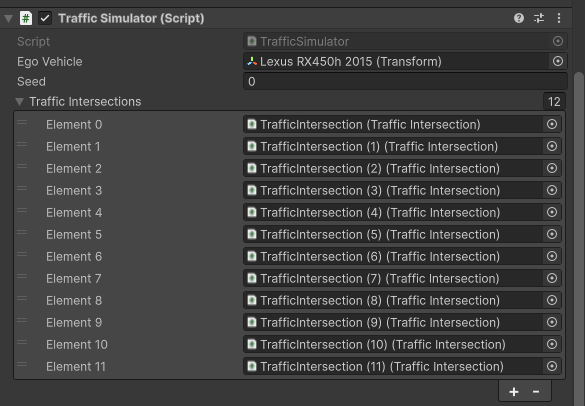Collapse the Traffic Intersections list
The width and height of the screenshot is (585, 406).
pos(19,102)
